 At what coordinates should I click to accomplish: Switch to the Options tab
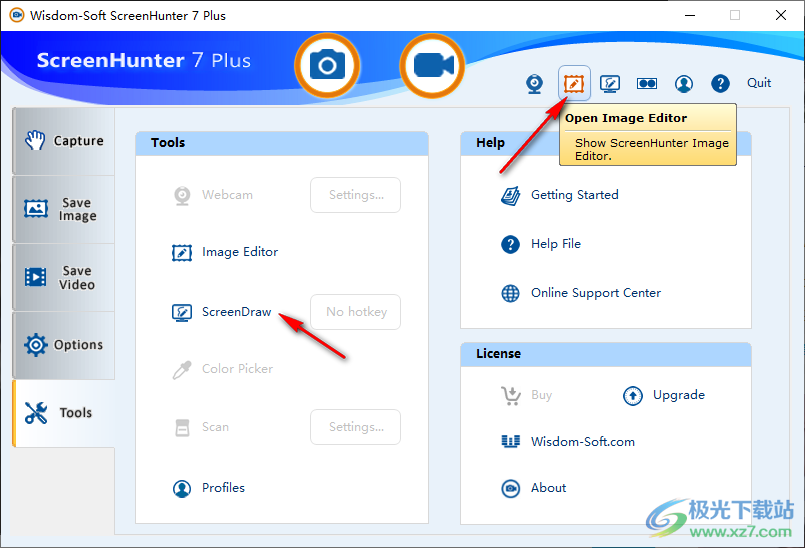tap(64, 345)
